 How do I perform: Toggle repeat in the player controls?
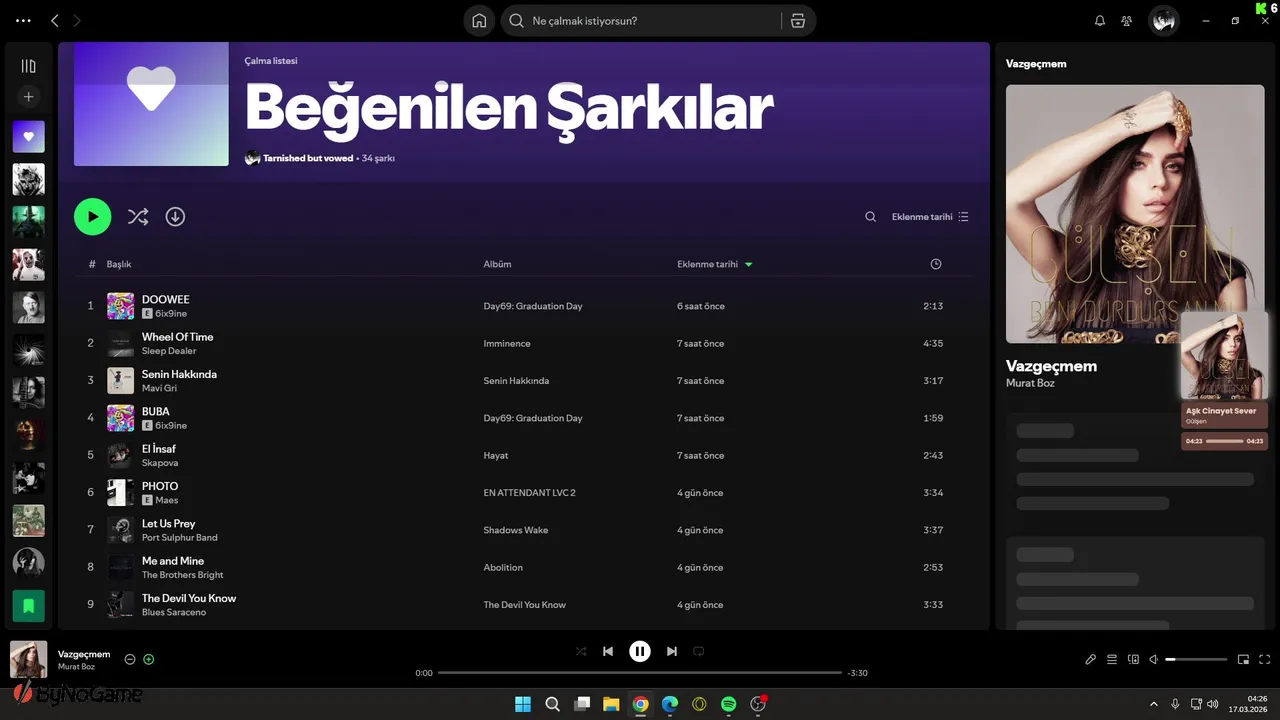(699, 651)
